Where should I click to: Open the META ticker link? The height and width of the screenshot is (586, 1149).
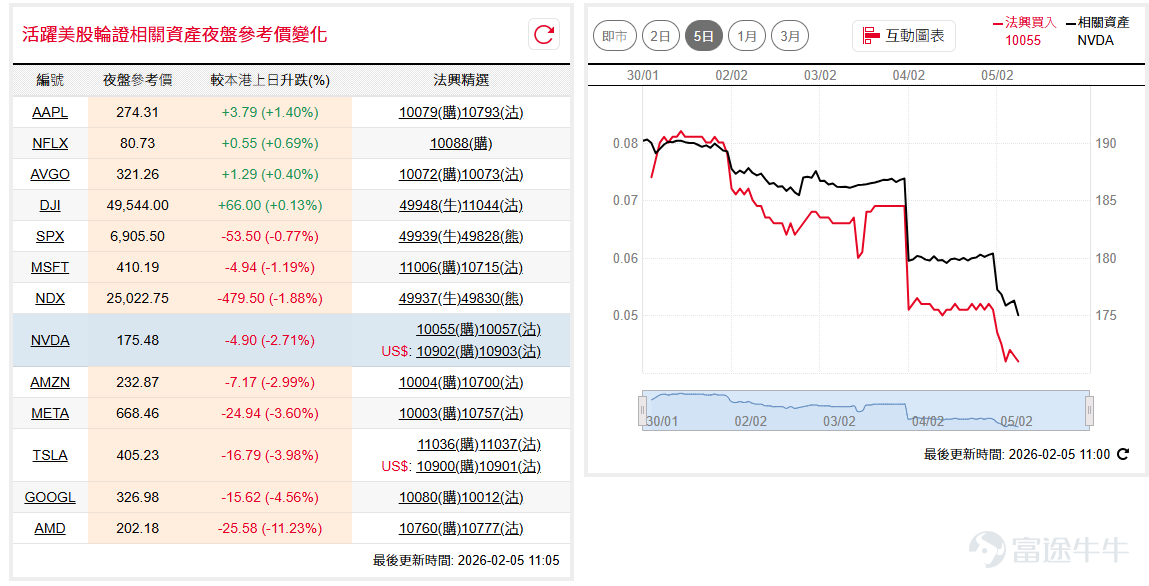[x=50, y=413]
